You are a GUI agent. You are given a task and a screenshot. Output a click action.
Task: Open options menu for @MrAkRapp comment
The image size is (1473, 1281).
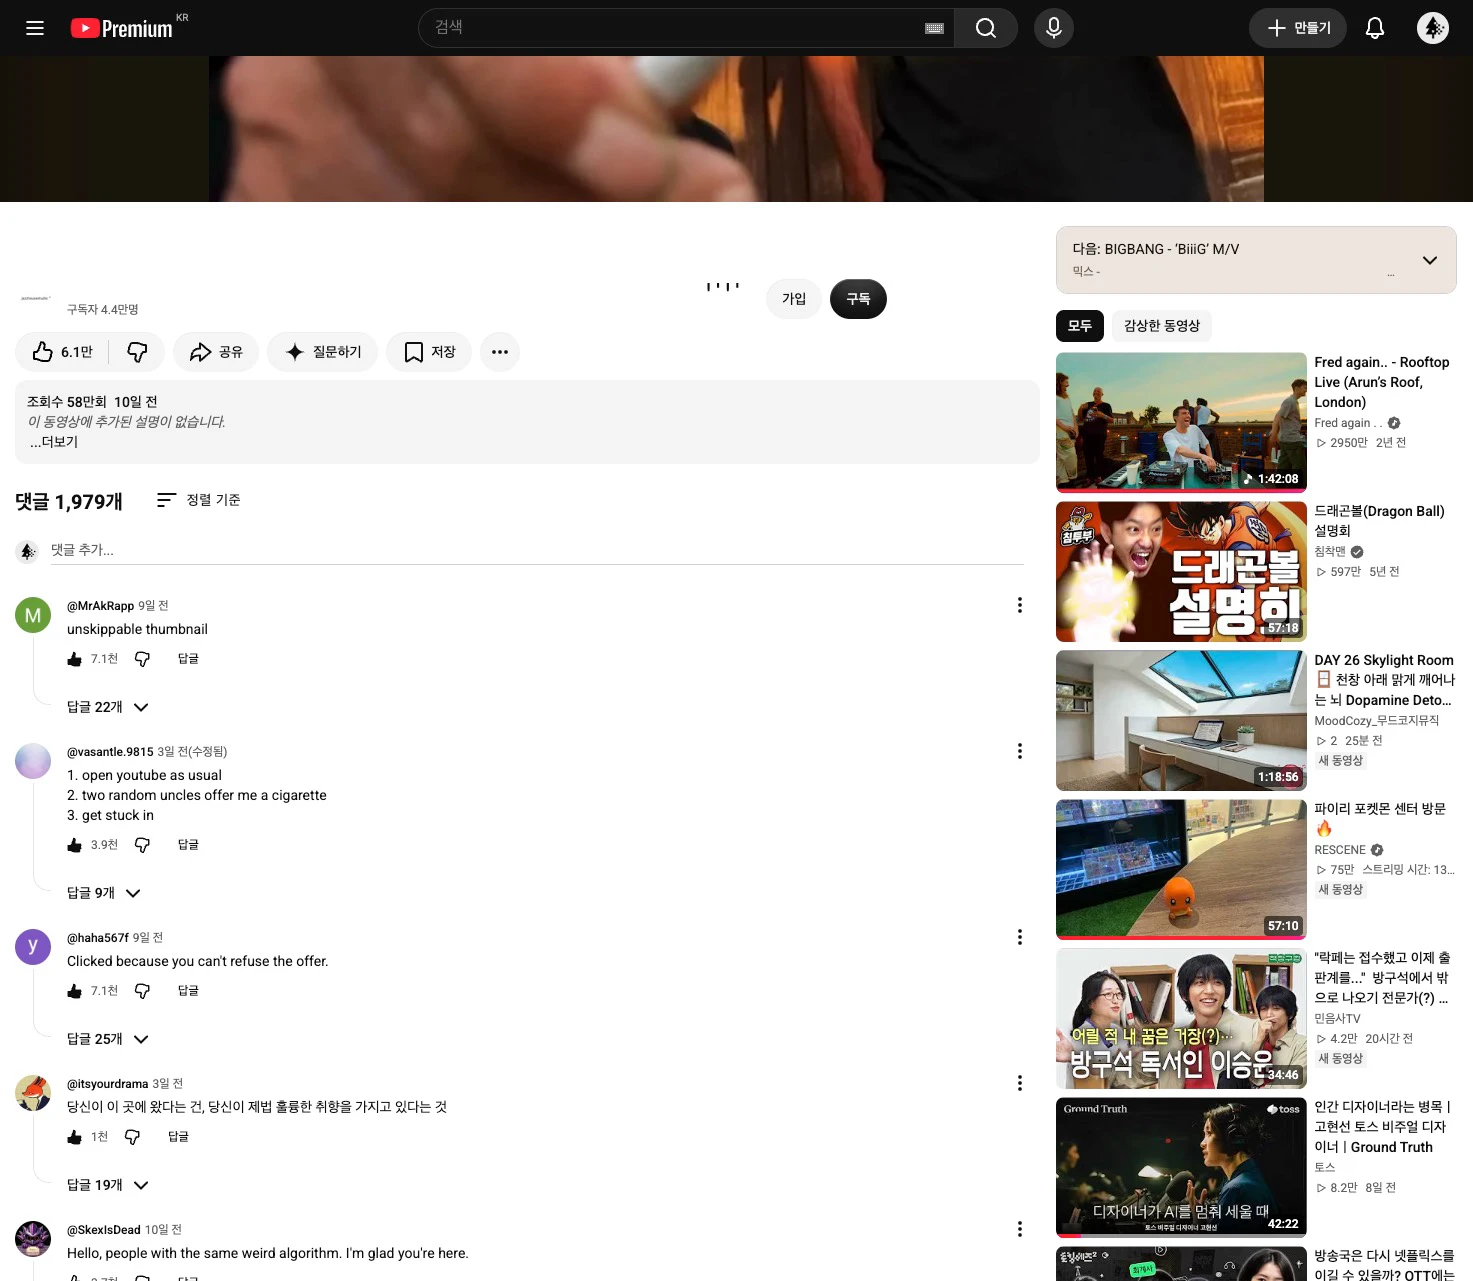(x=1019, y=605)
